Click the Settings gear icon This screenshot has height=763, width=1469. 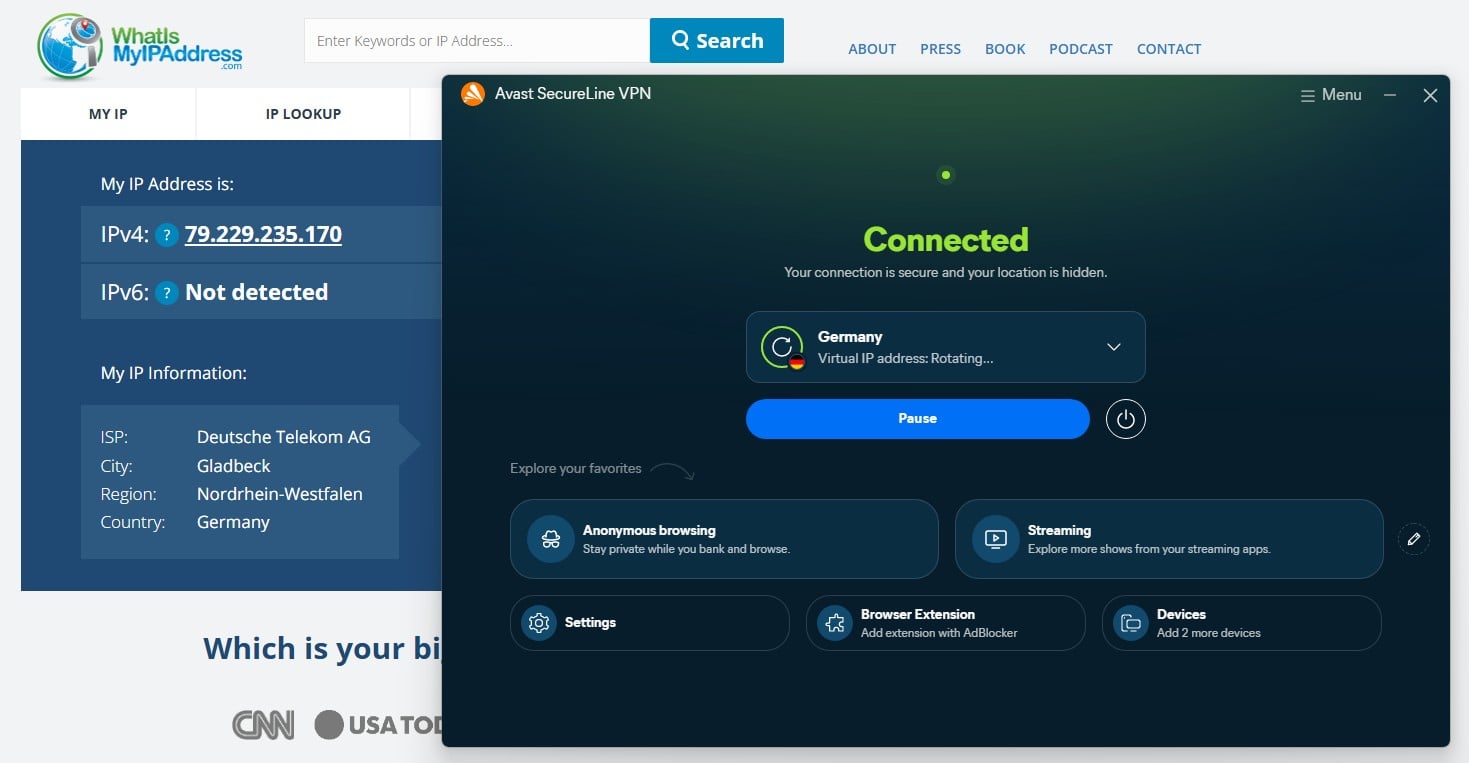click(x=539, y=623)
